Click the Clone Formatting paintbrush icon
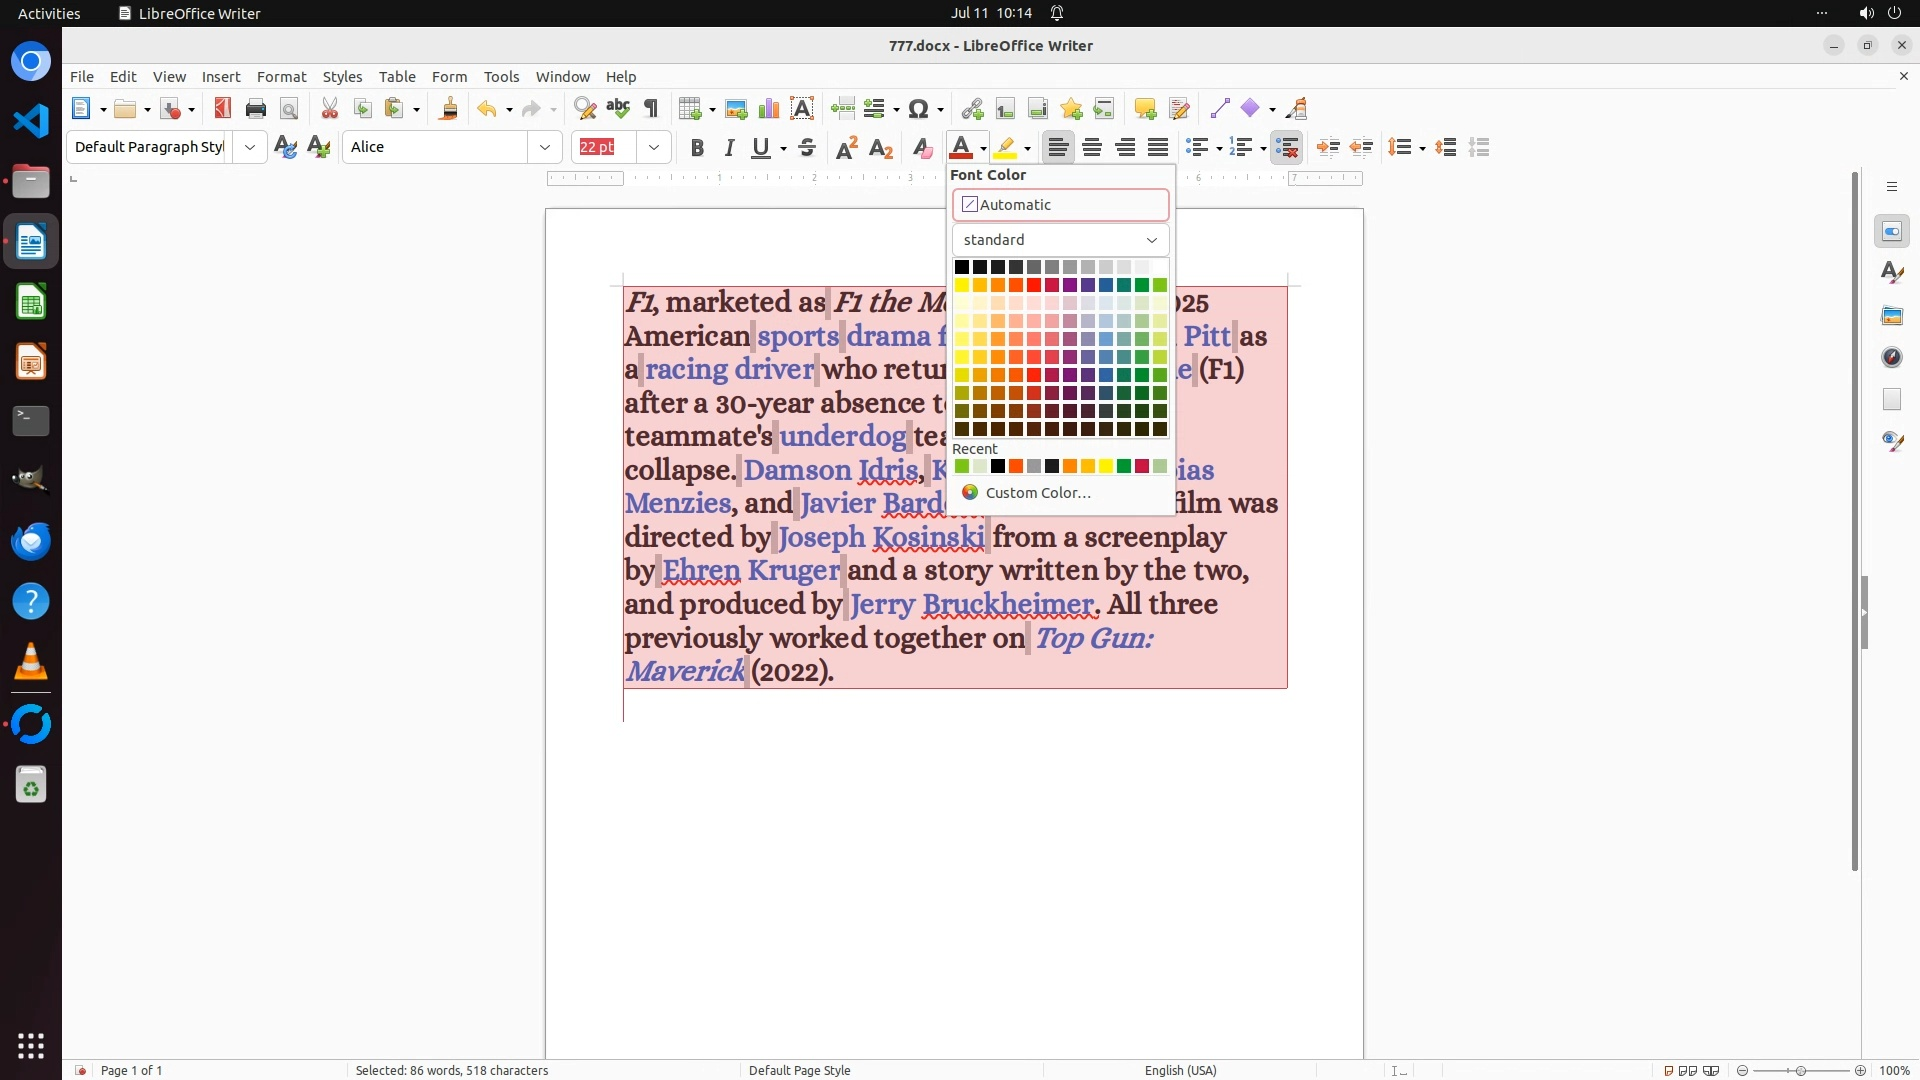1920x1080 pixels. pos(449,109)
